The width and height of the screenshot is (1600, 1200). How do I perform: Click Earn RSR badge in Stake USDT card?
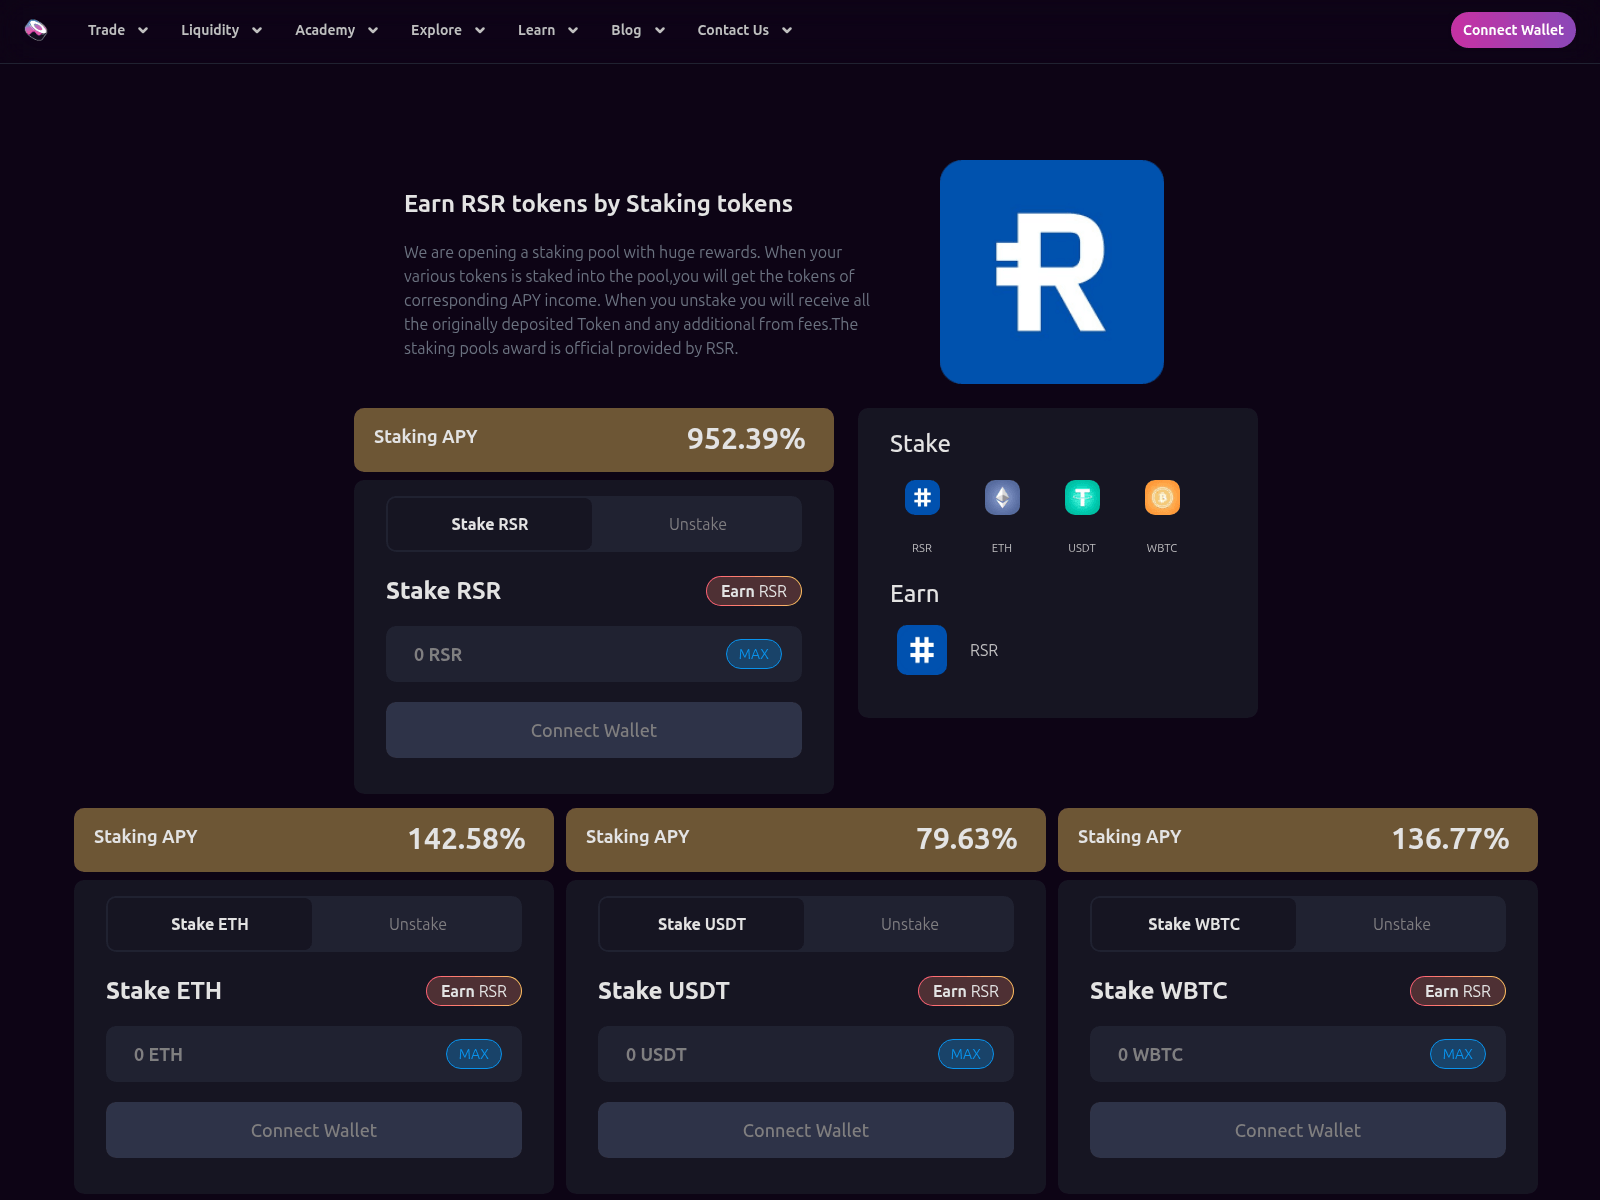pos(966,991)
